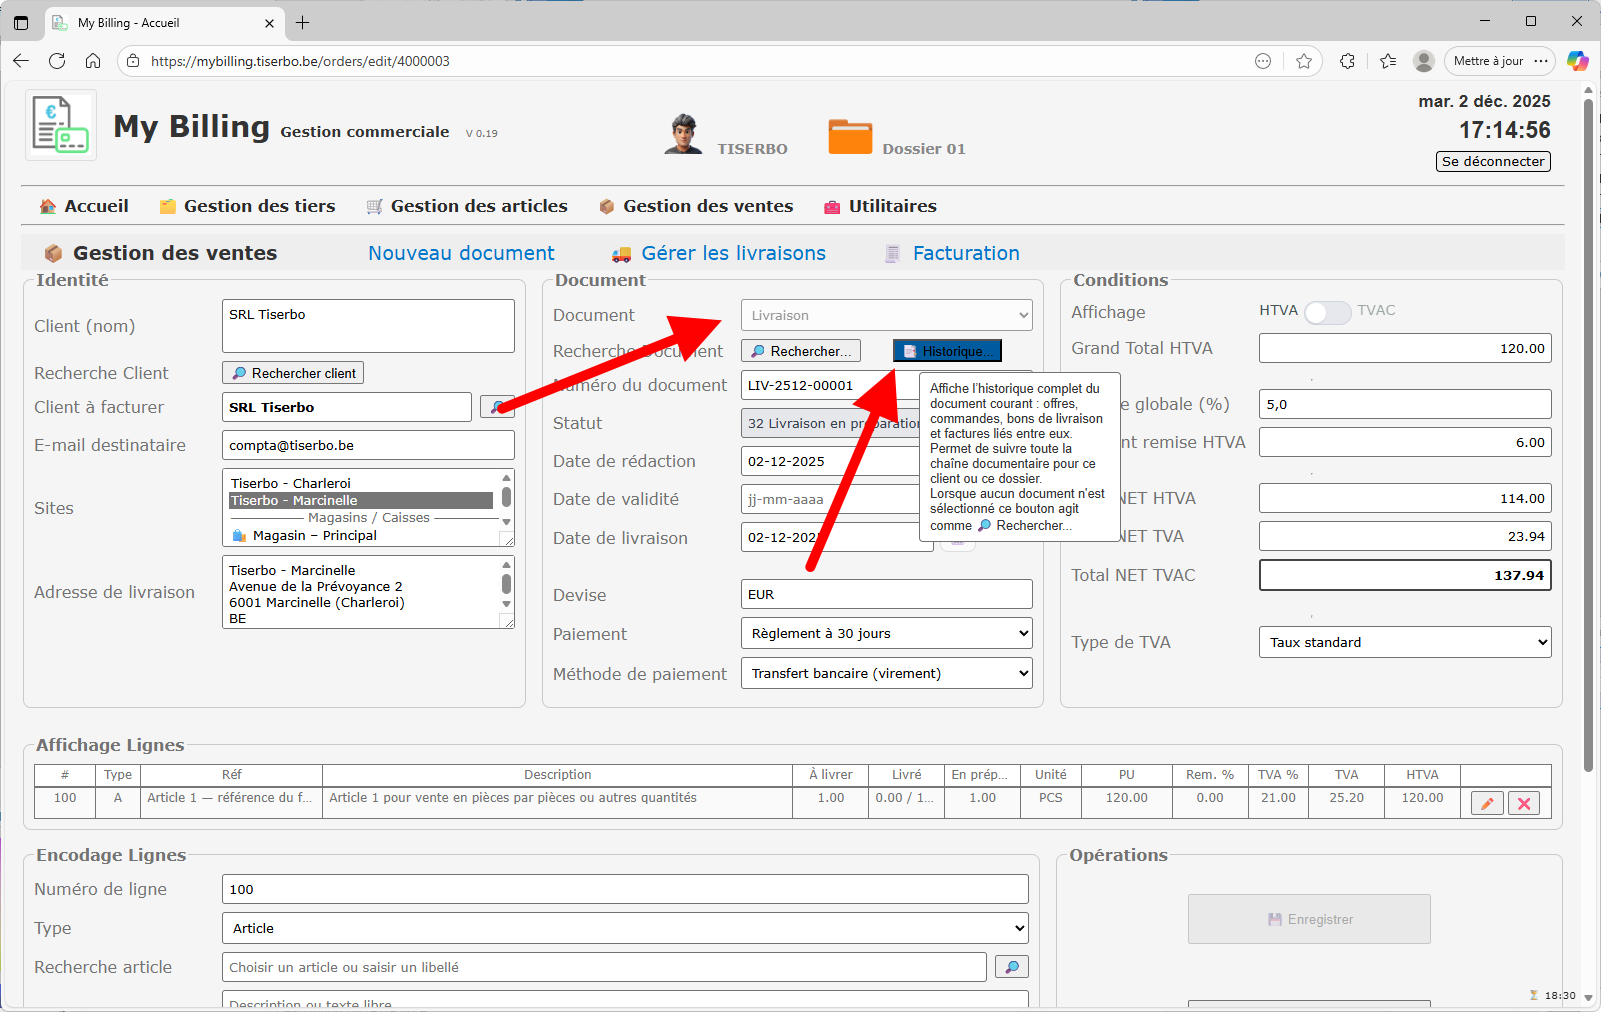Open the Type de TVA dropdown
Viewport: 1601px width, 1012px height.
coord(1404,642)
